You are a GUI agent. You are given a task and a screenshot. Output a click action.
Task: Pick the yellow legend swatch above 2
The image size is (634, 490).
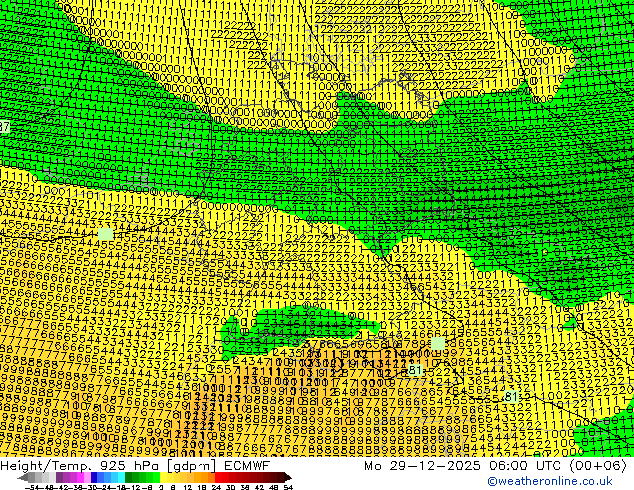164,478
